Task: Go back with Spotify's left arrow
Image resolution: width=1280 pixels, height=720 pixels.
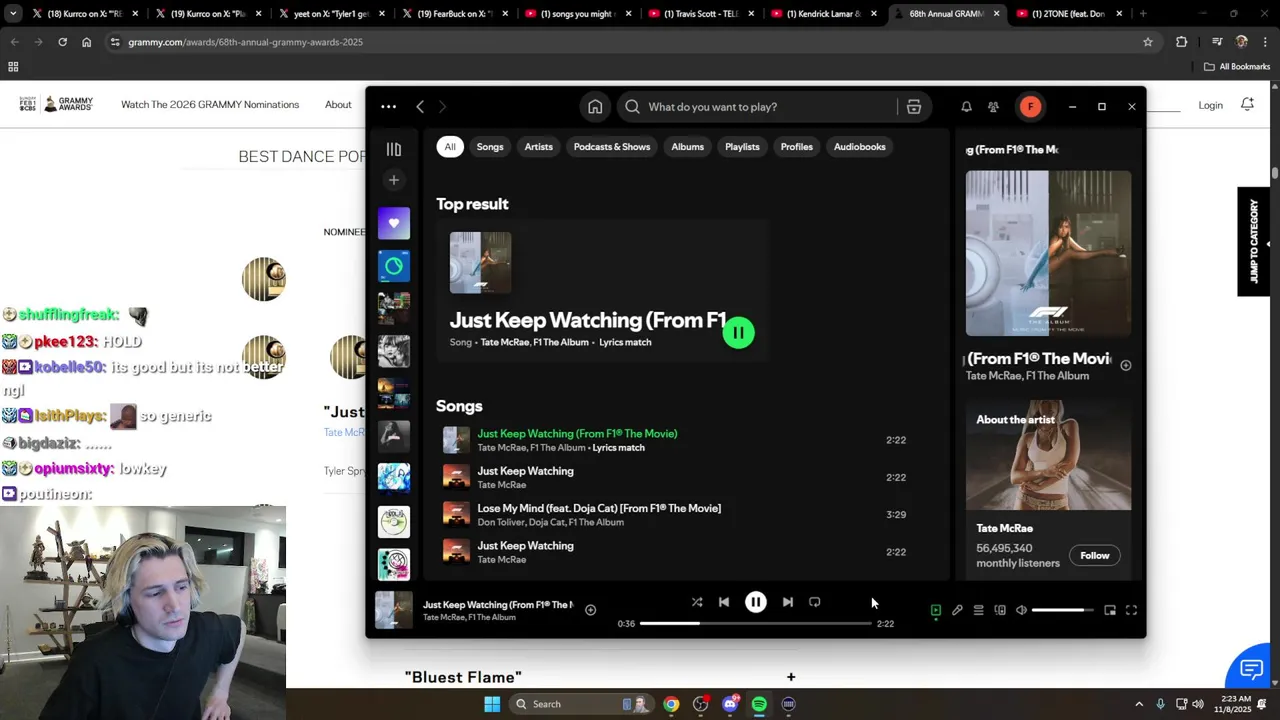Action: tap(420, 107)
